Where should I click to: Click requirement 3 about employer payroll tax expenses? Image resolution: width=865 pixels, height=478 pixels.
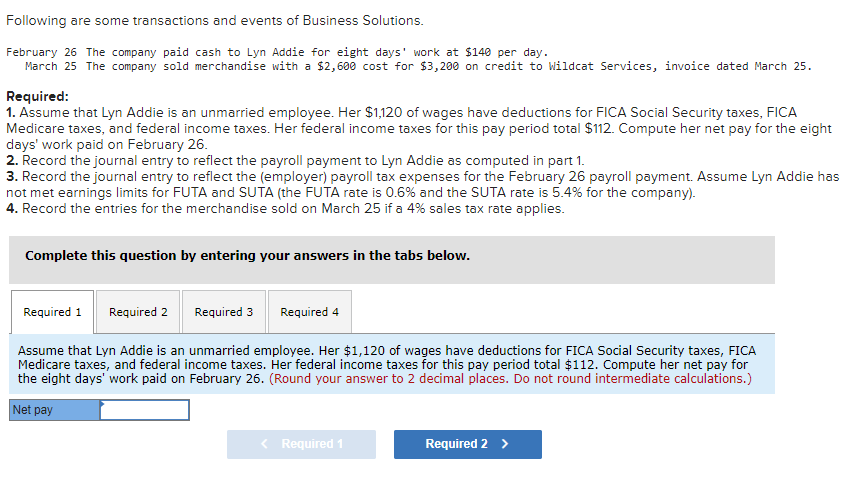420,176
